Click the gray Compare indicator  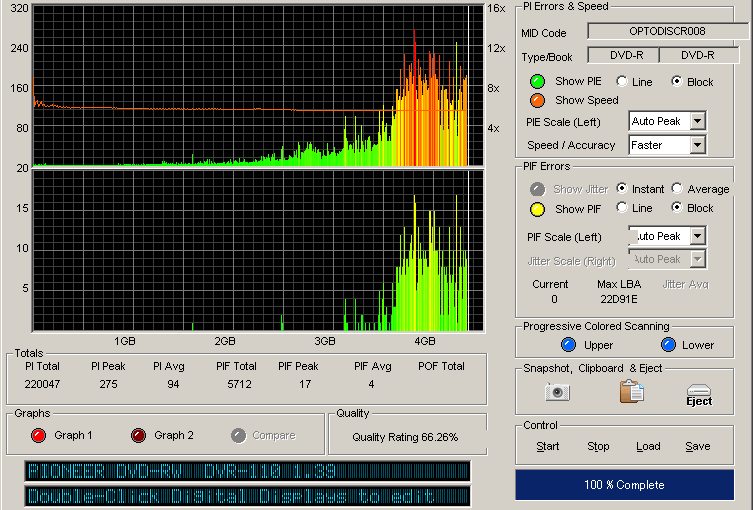point(238,436)
